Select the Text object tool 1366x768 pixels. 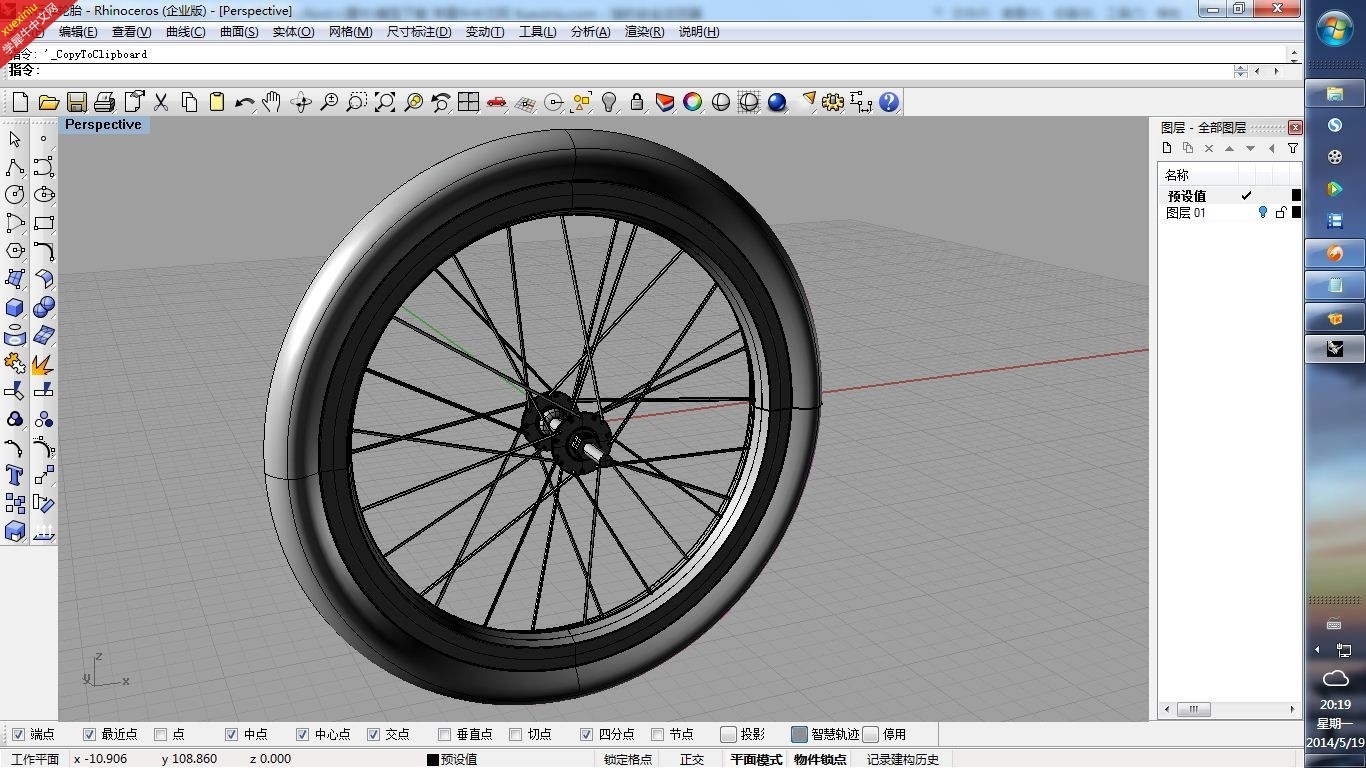(x=15, y=475)
